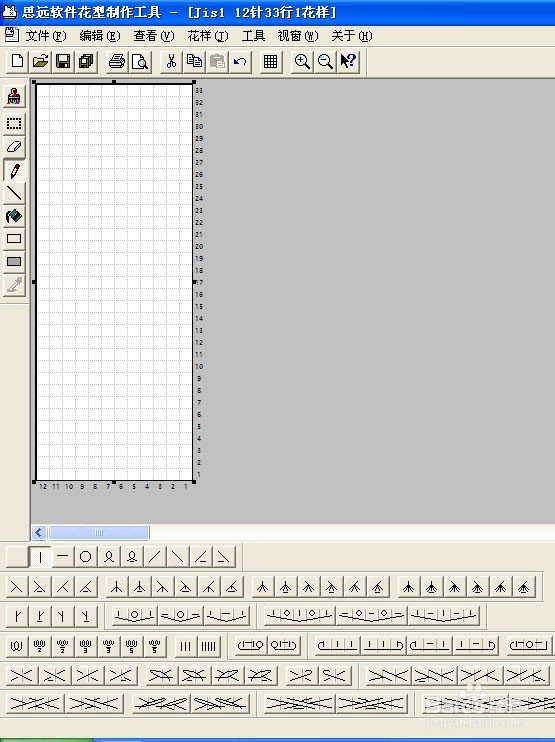Open the 工具 menu

253,36
